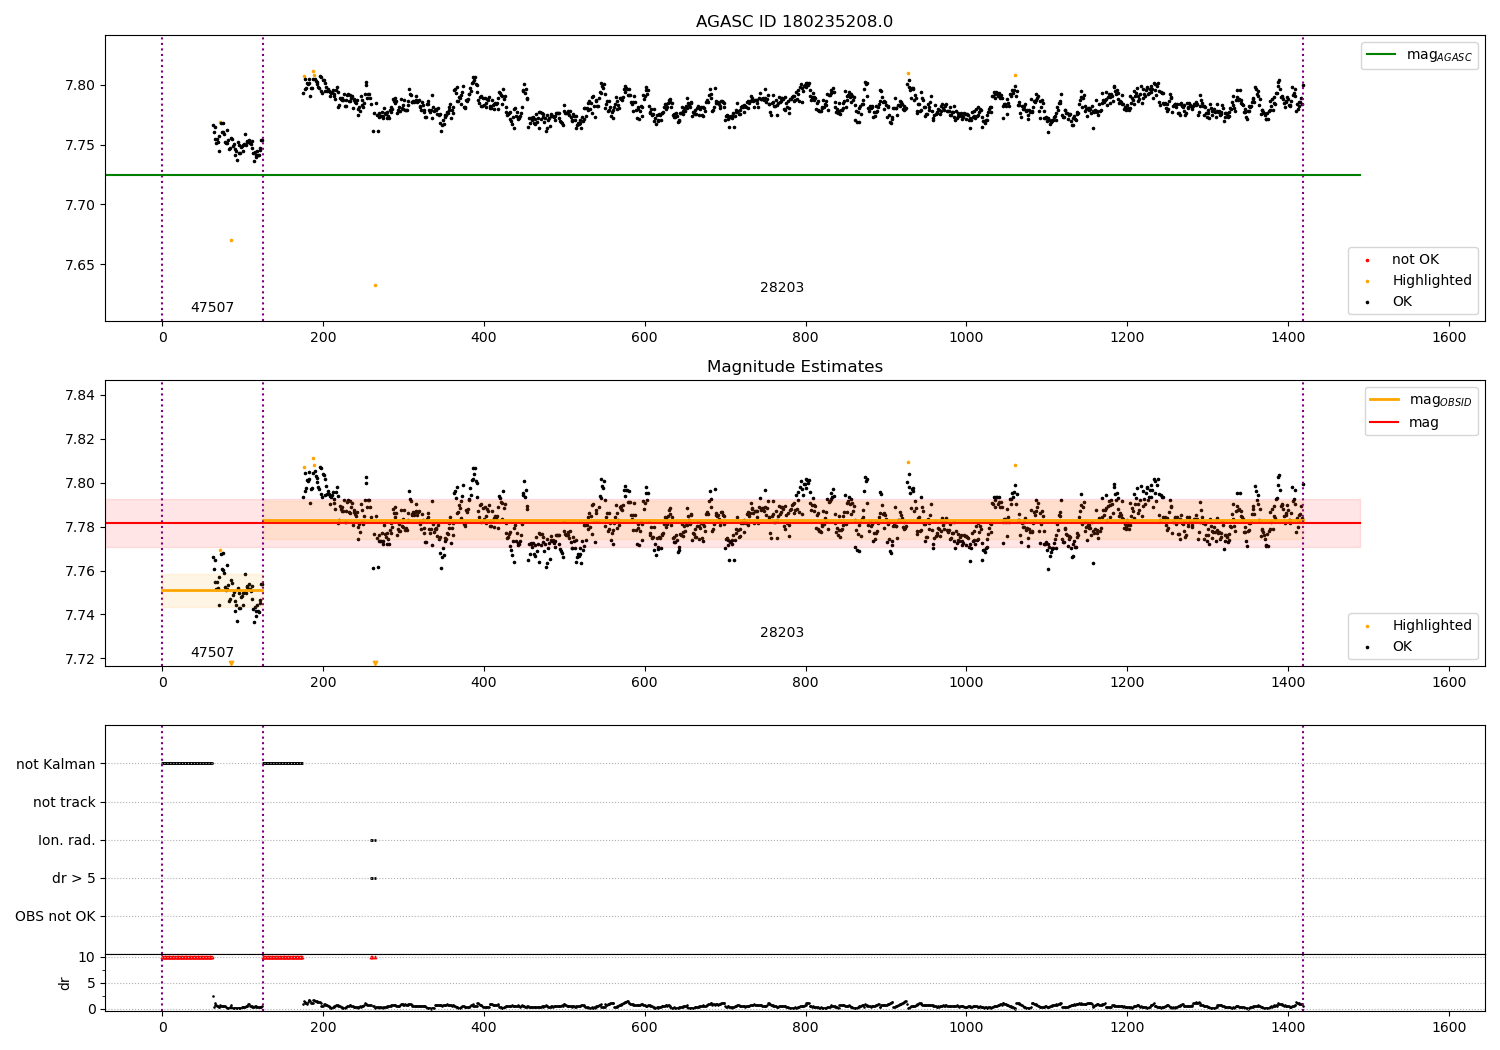This screenshot has height=1050, width=1500.
Task: Click the 7.76 y-tick in the middle plot
Action: click(80, 571)
